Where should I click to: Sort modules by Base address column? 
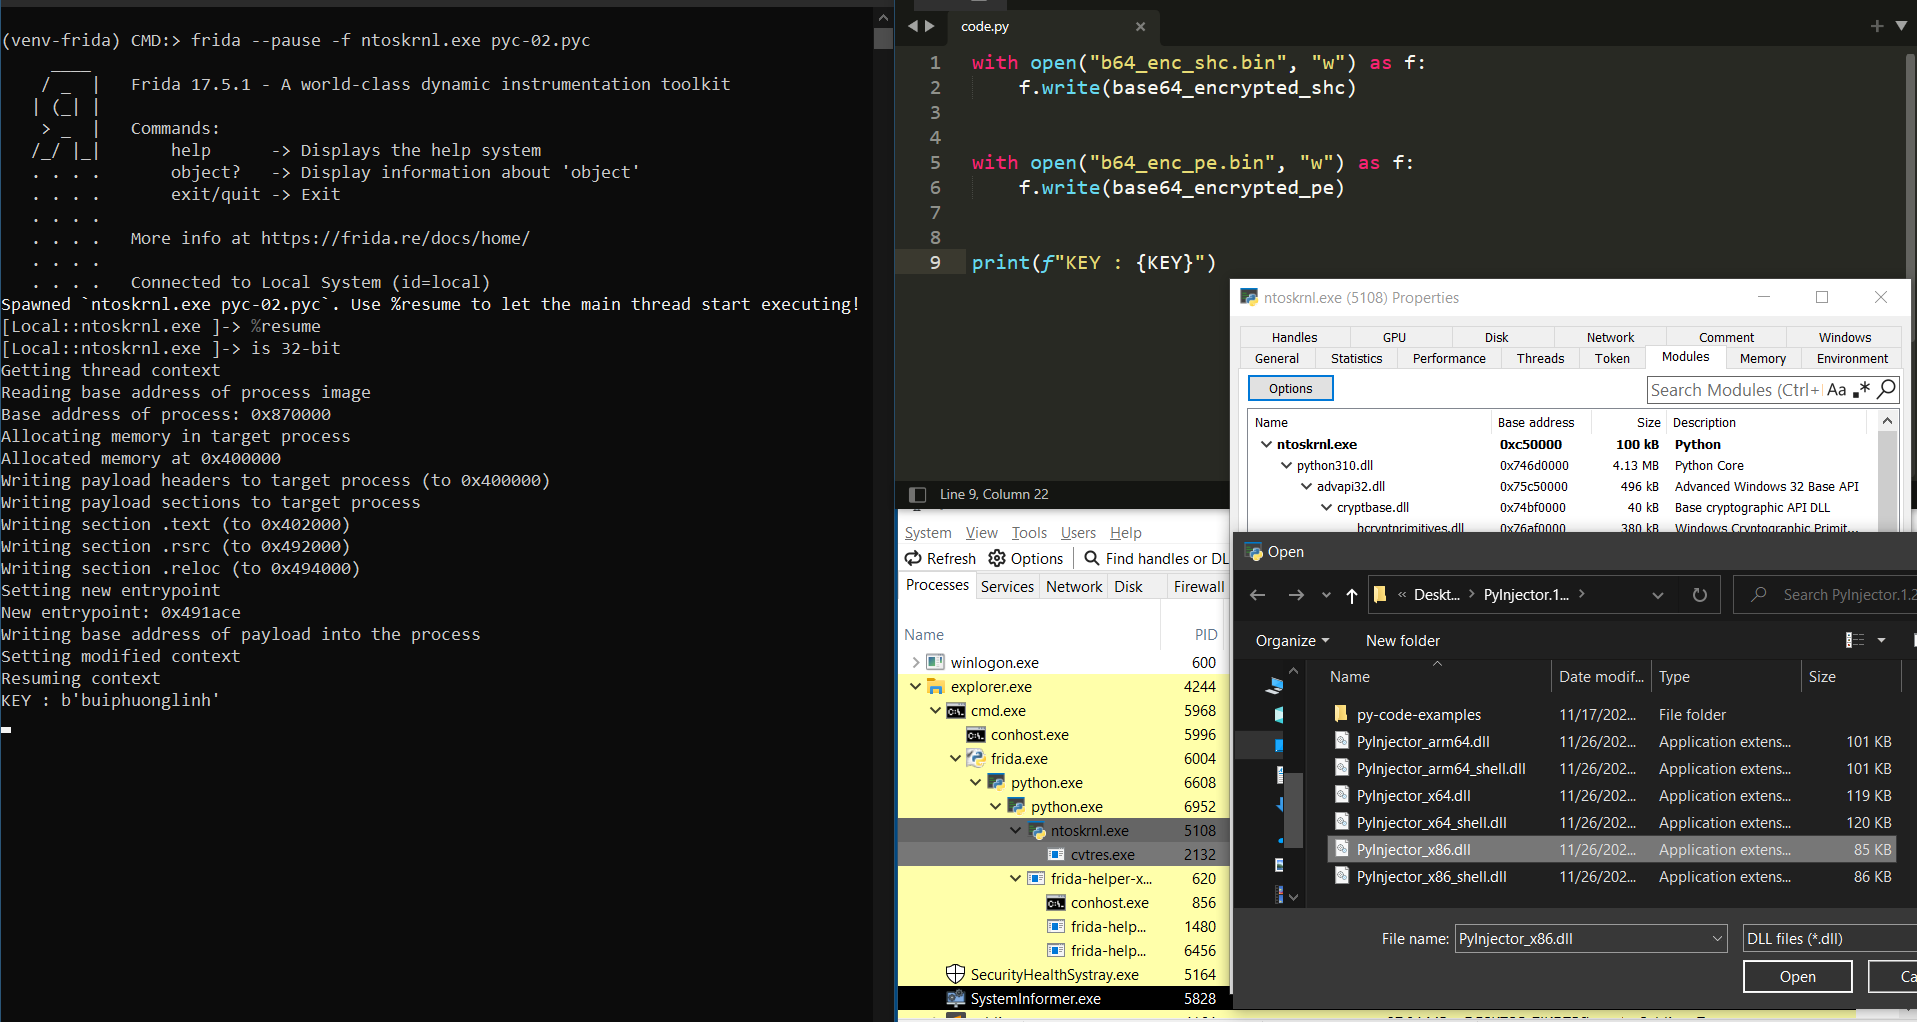click(x=1536, y=422)
